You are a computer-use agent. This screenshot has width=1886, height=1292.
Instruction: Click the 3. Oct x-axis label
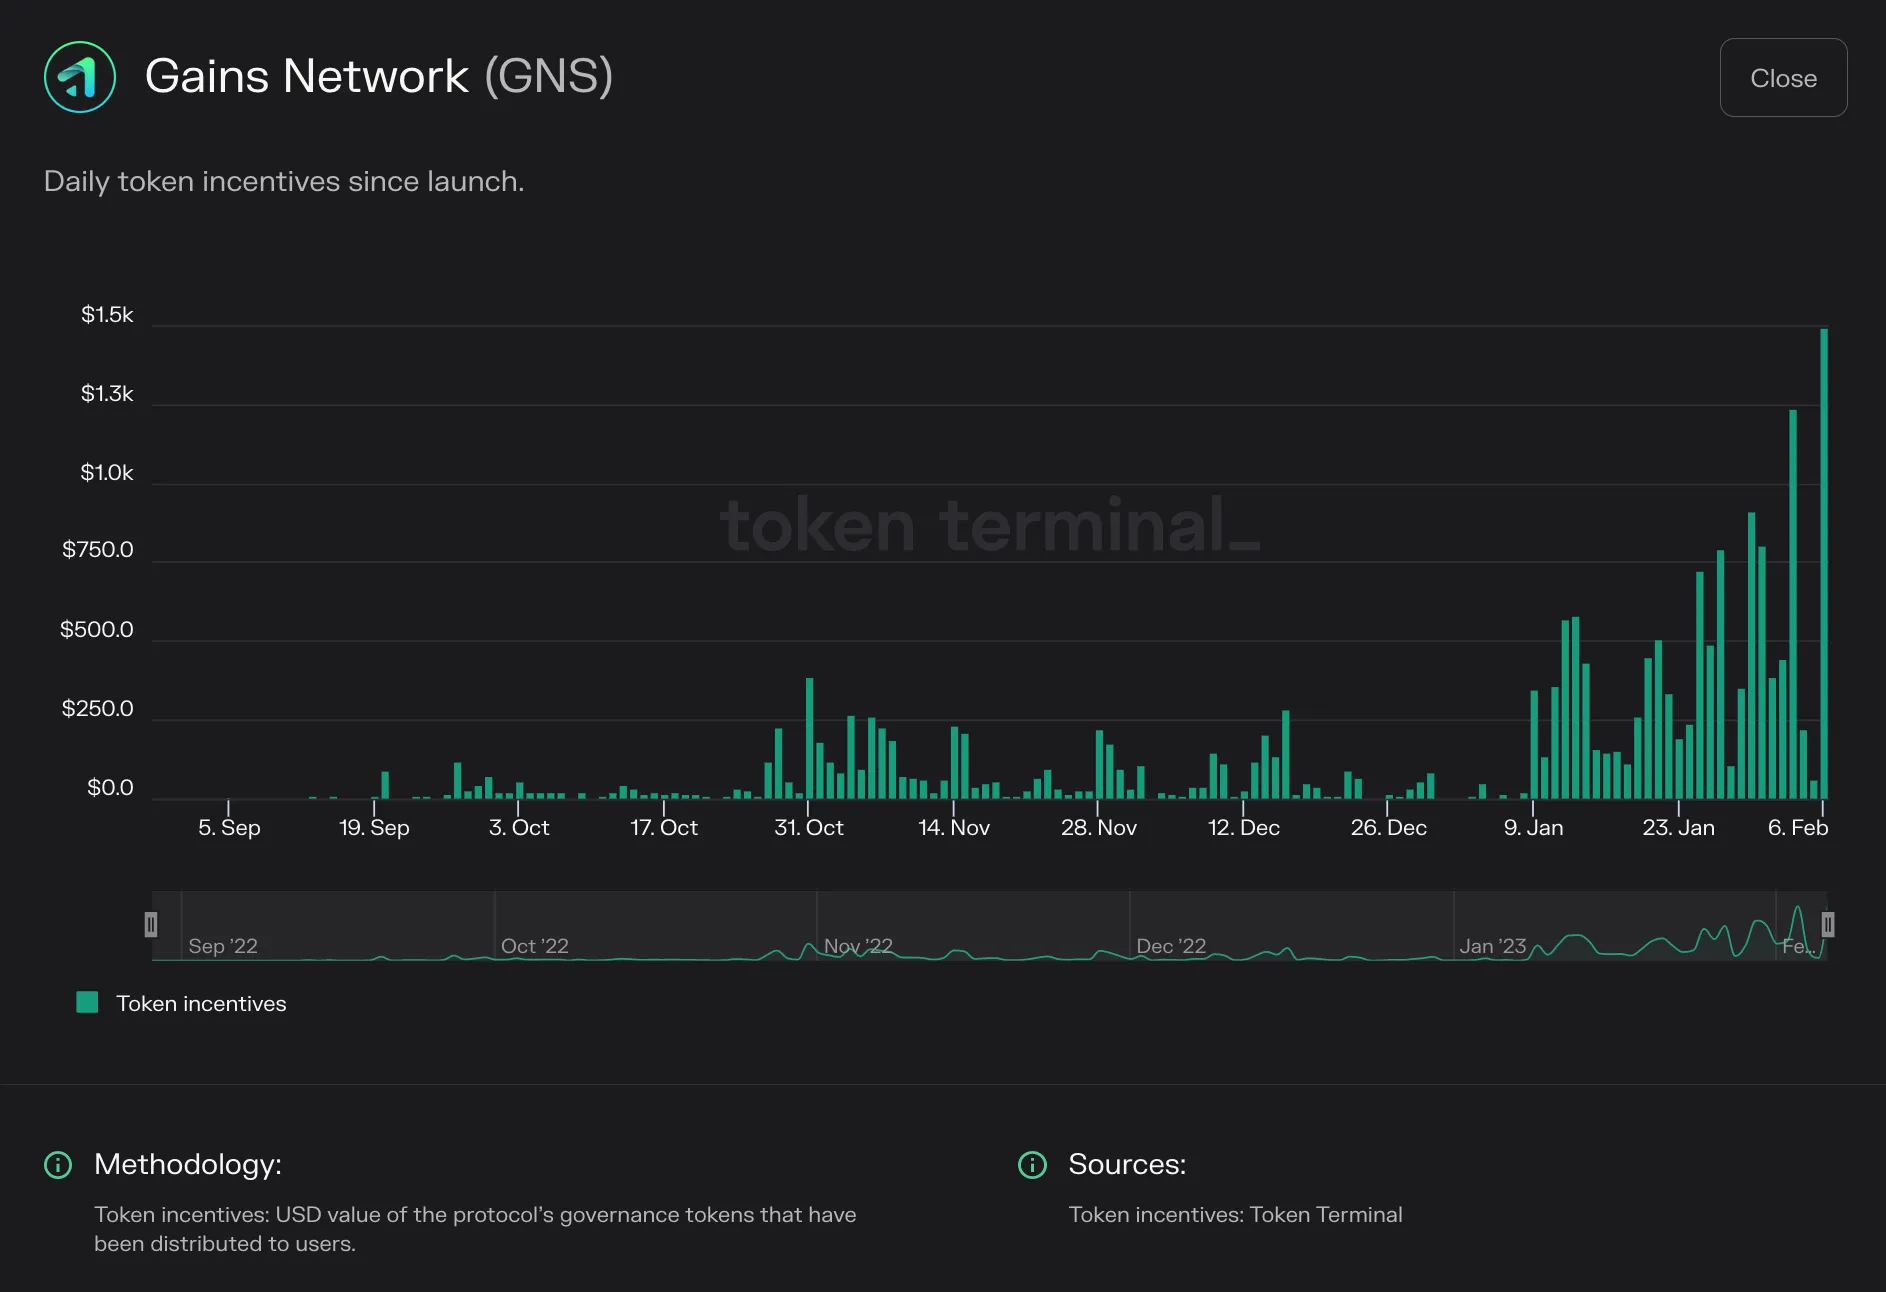point(519,828)
